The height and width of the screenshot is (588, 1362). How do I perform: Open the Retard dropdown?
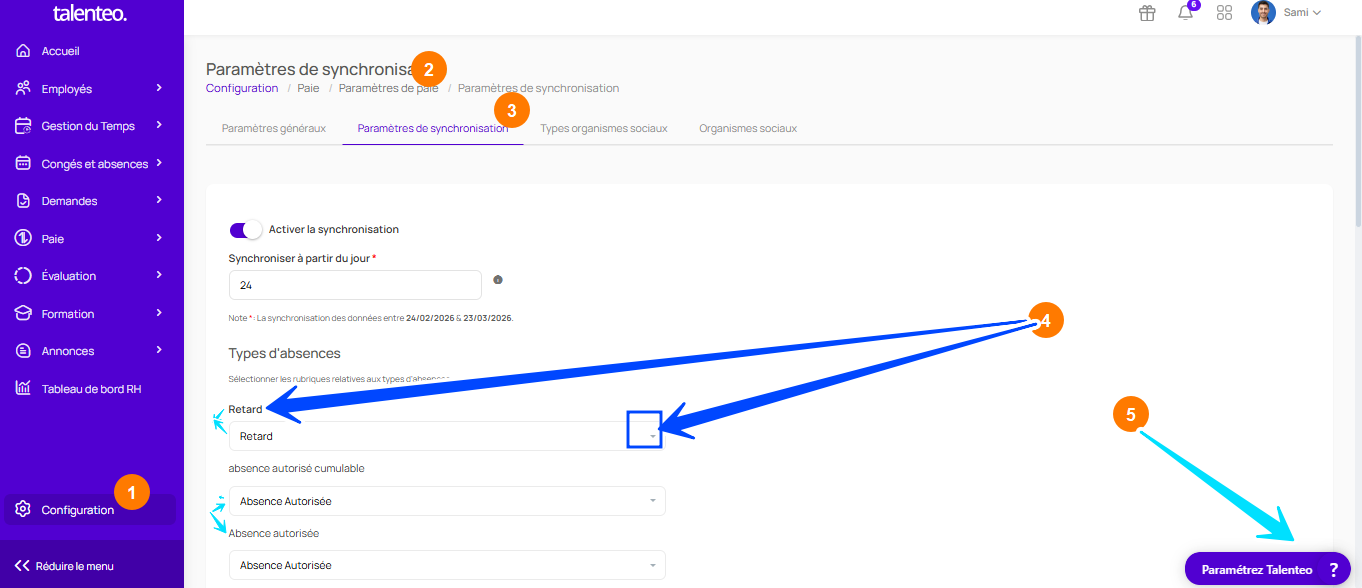pyautogui.click(x=446, y=436)
